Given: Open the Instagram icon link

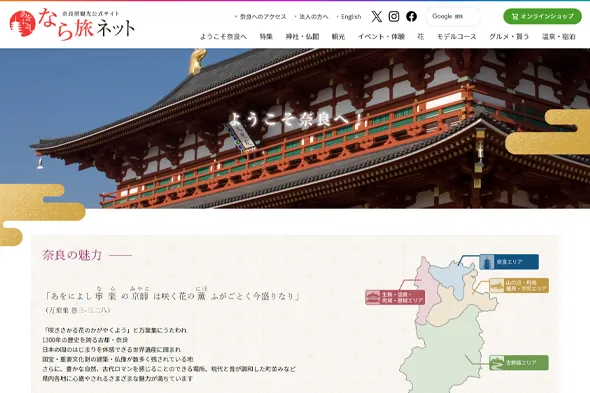Looking at the screenshot, I should (394, 17).
